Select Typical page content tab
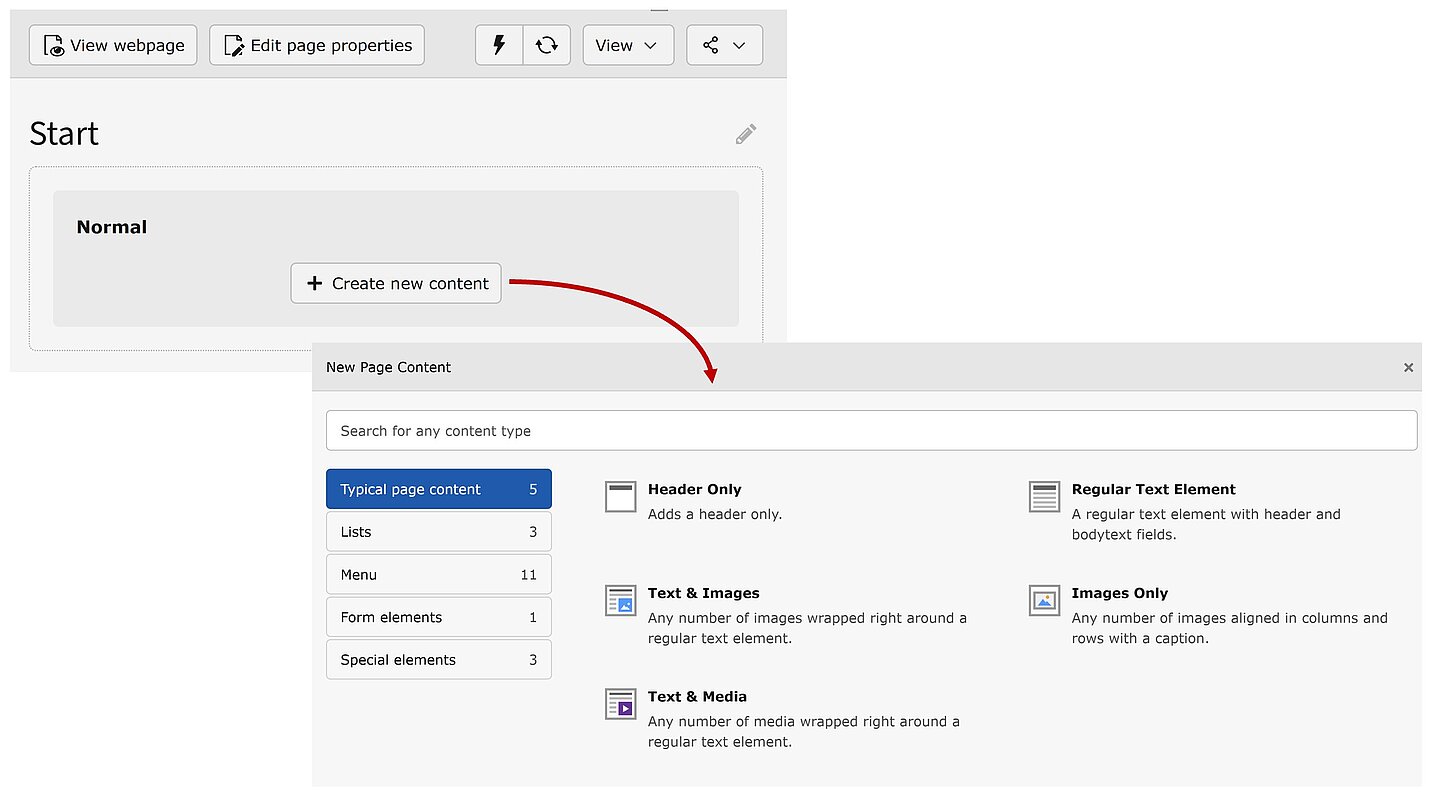1450x805 pixels. [438, 489]
